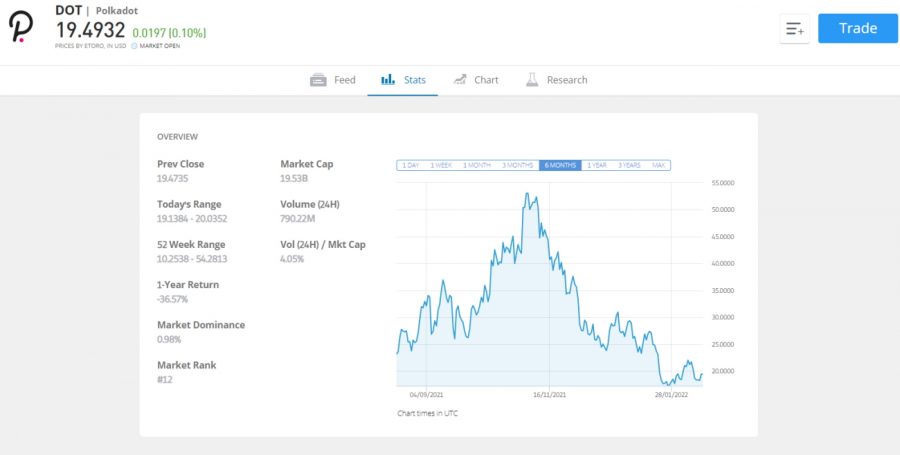Open the Stats tab
This screenshot has height=455, width=900.
pos(403,80)
